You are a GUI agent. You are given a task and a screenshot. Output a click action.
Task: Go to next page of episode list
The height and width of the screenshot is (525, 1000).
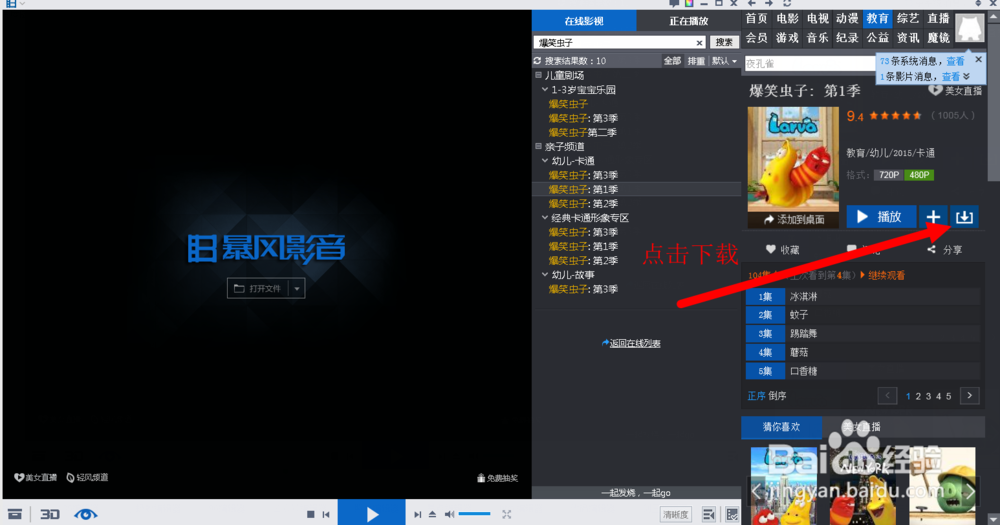click(969, 396)
